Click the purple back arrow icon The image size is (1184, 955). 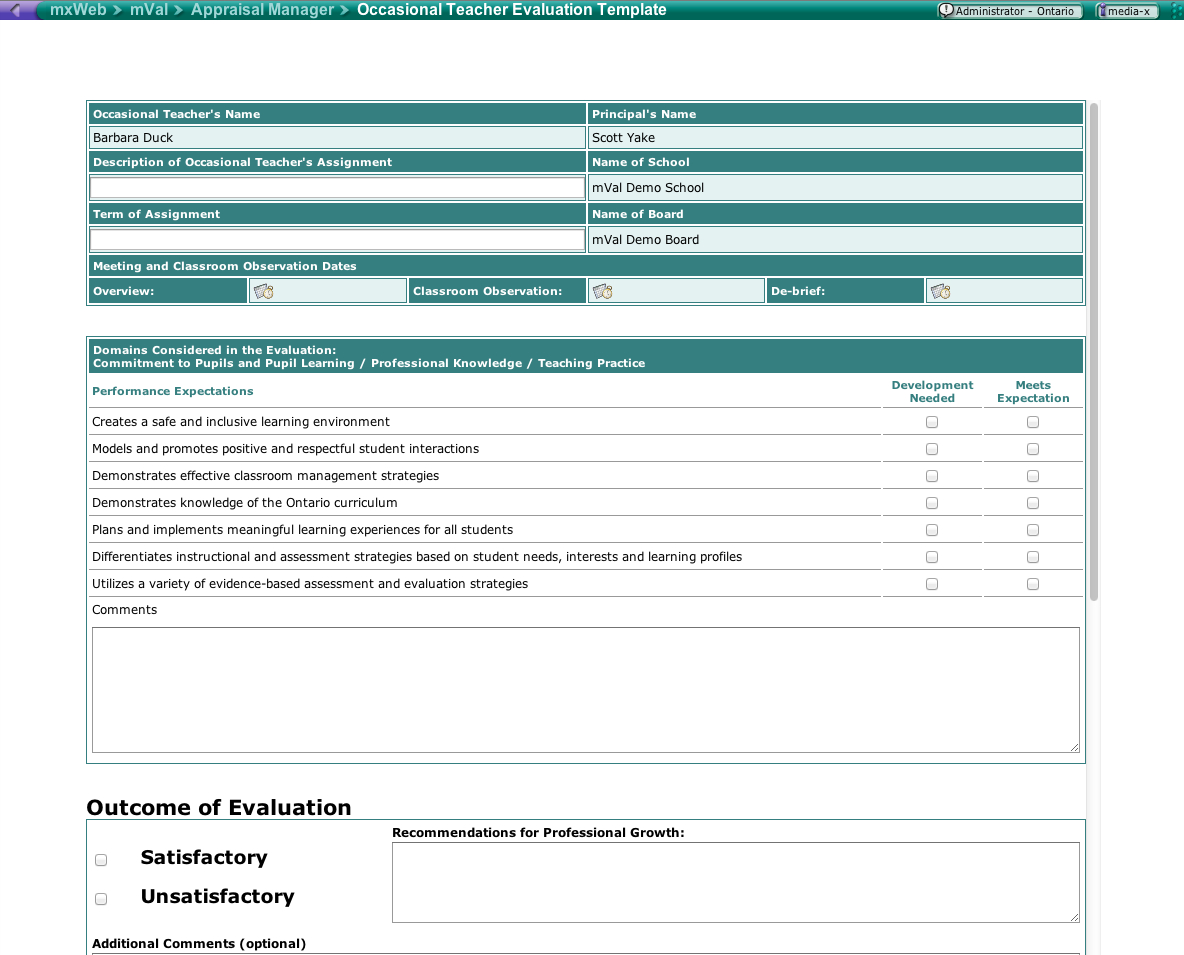(x=14, y=10)
